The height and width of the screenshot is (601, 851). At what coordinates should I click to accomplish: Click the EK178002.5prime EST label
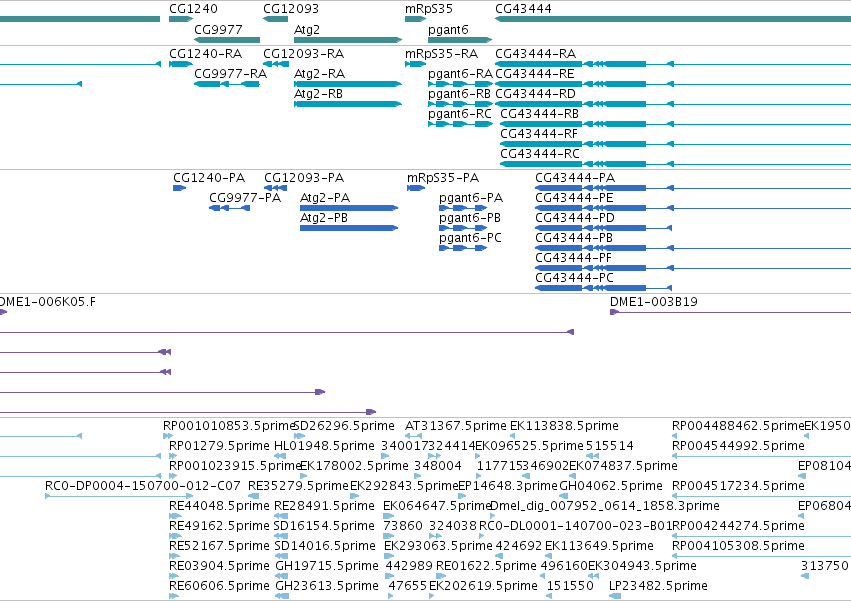354,466
